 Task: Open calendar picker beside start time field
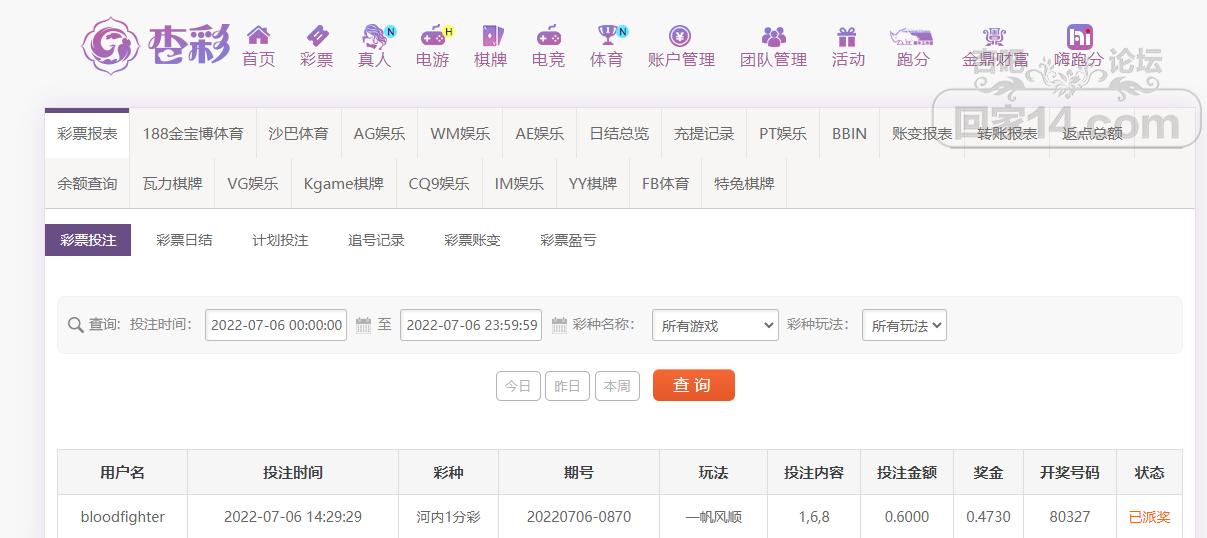[x=363, y=325]
